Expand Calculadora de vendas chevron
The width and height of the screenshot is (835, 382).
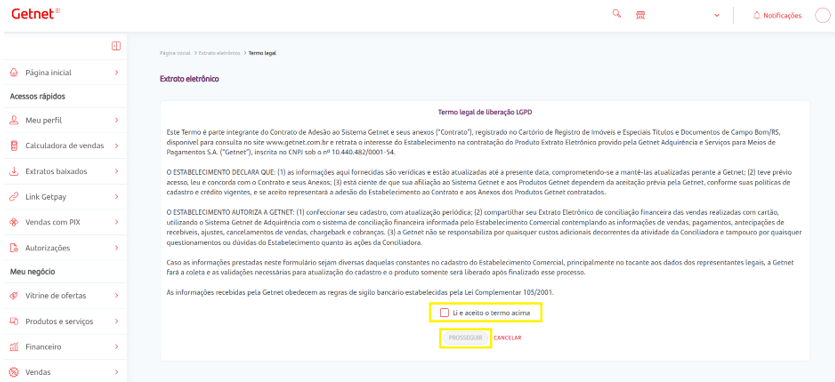pos(116,145)
